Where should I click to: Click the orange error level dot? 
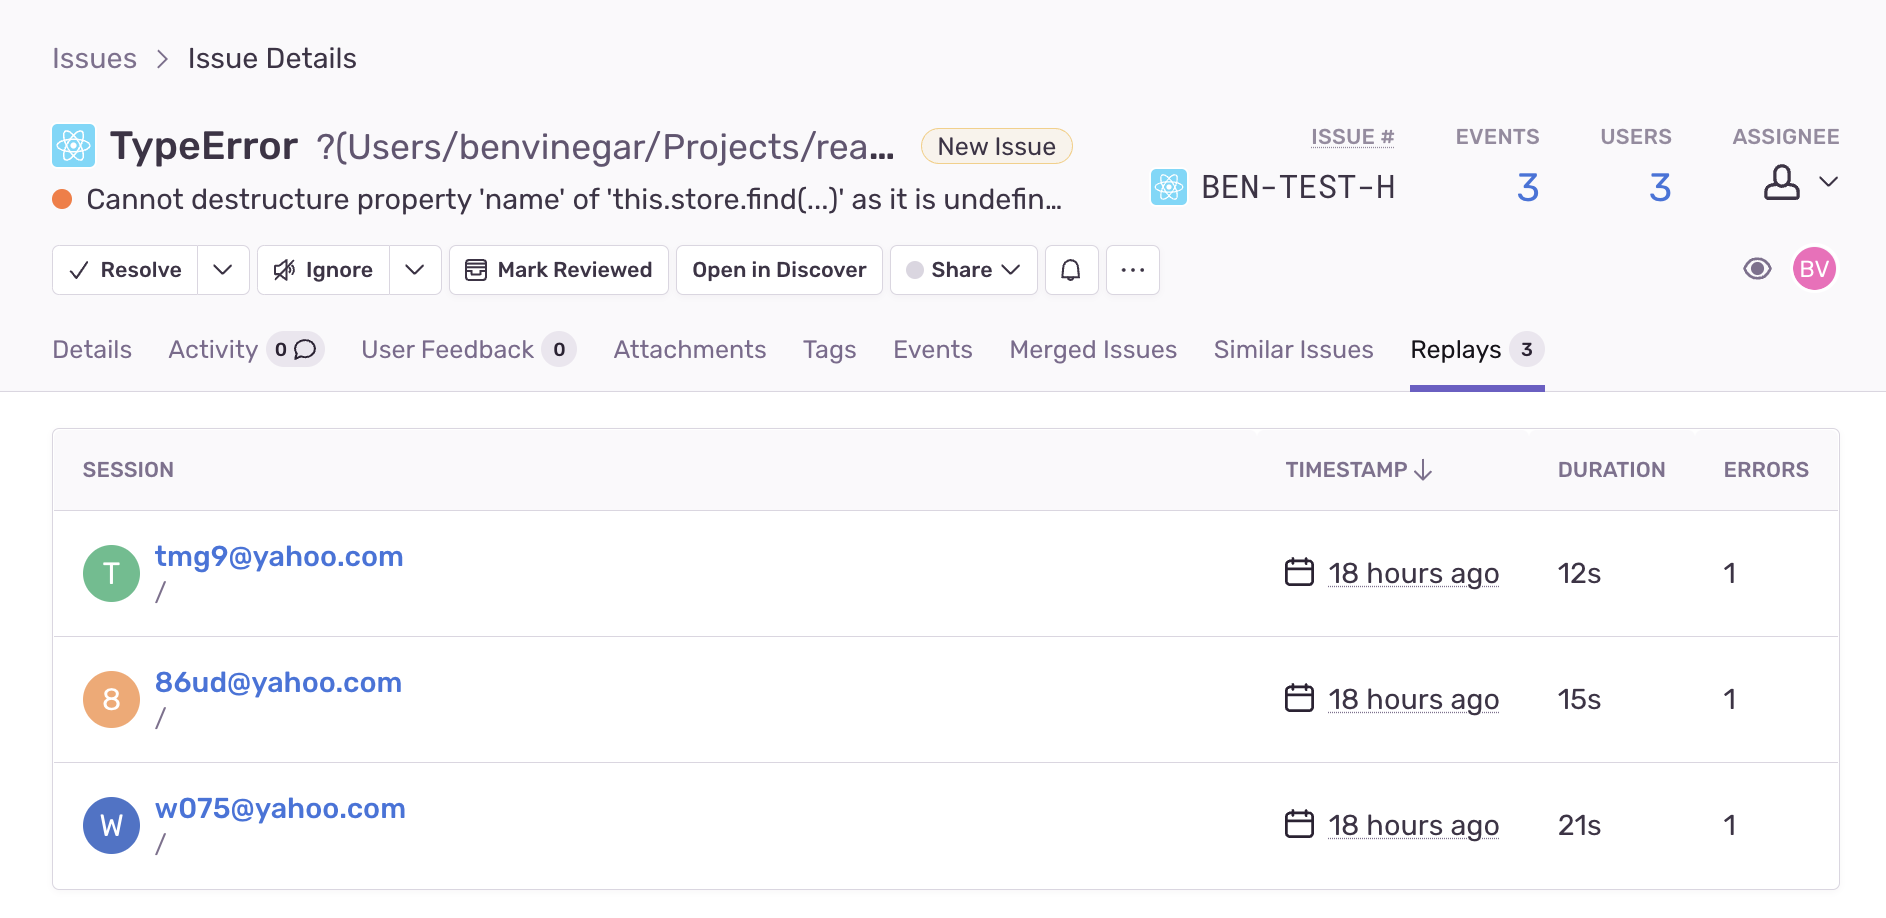(x=62, y=199)
